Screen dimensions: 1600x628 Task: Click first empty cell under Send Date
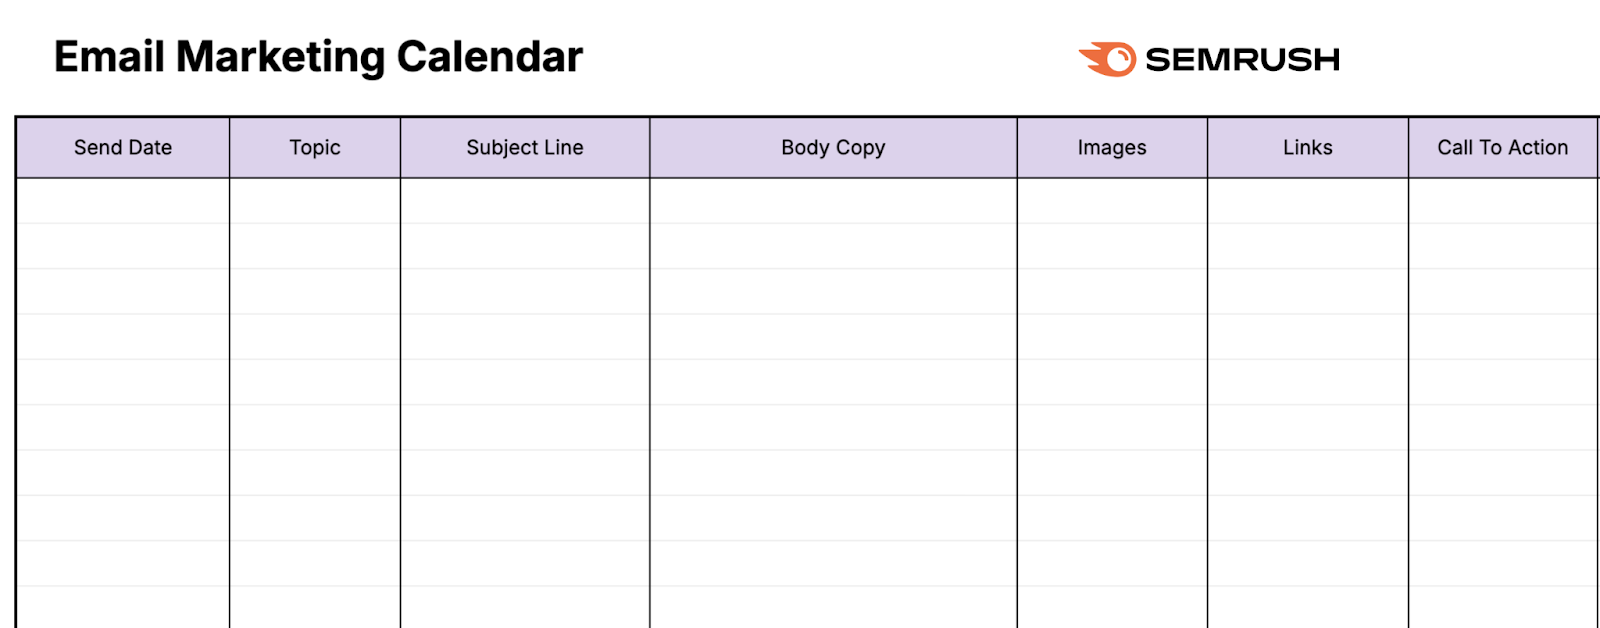pyautogui.click(x=123, y=201)
